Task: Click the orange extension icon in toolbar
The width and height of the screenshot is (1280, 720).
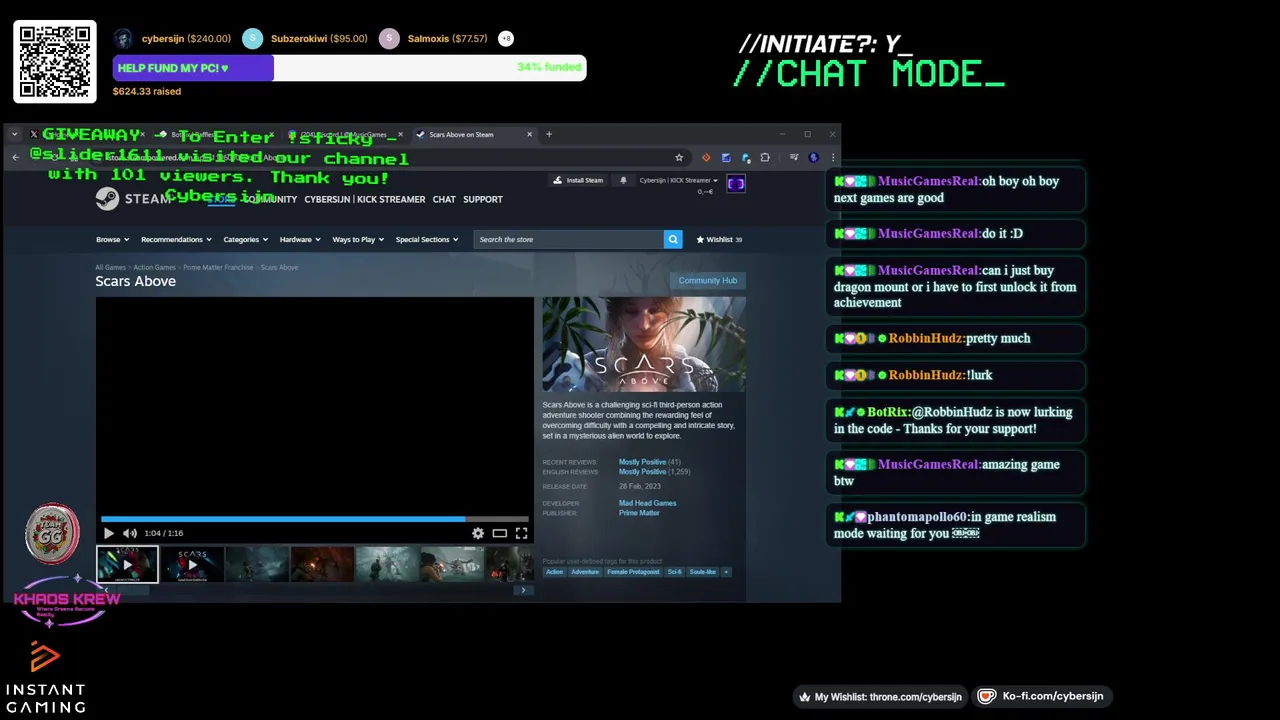Action: 706,157
